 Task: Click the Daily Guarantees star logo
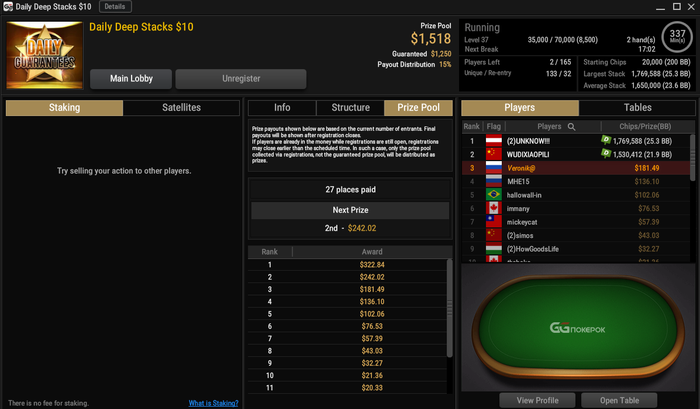45,55
